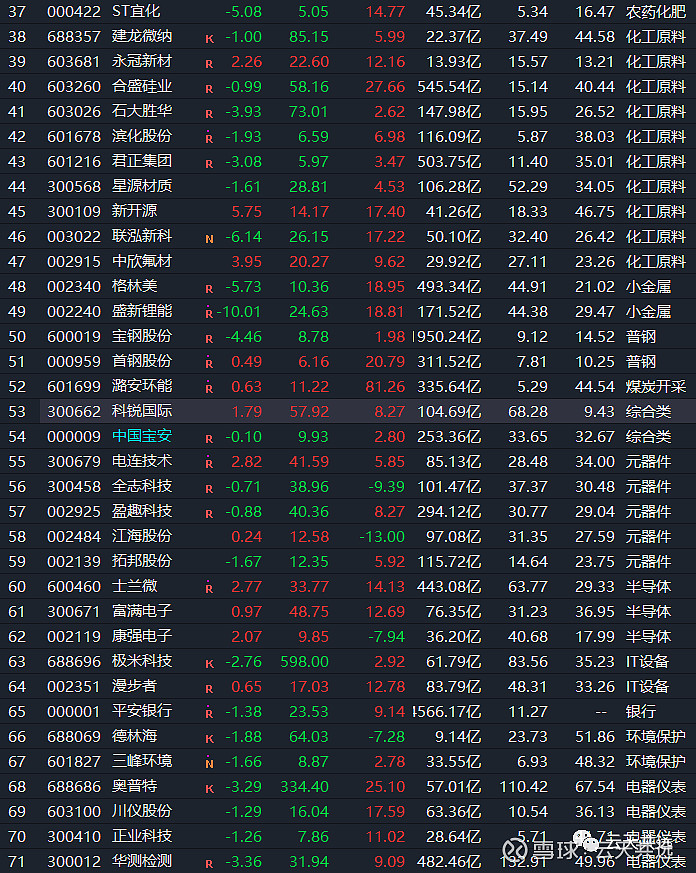Select stock name 拓邦股份

tap(142, 561)
